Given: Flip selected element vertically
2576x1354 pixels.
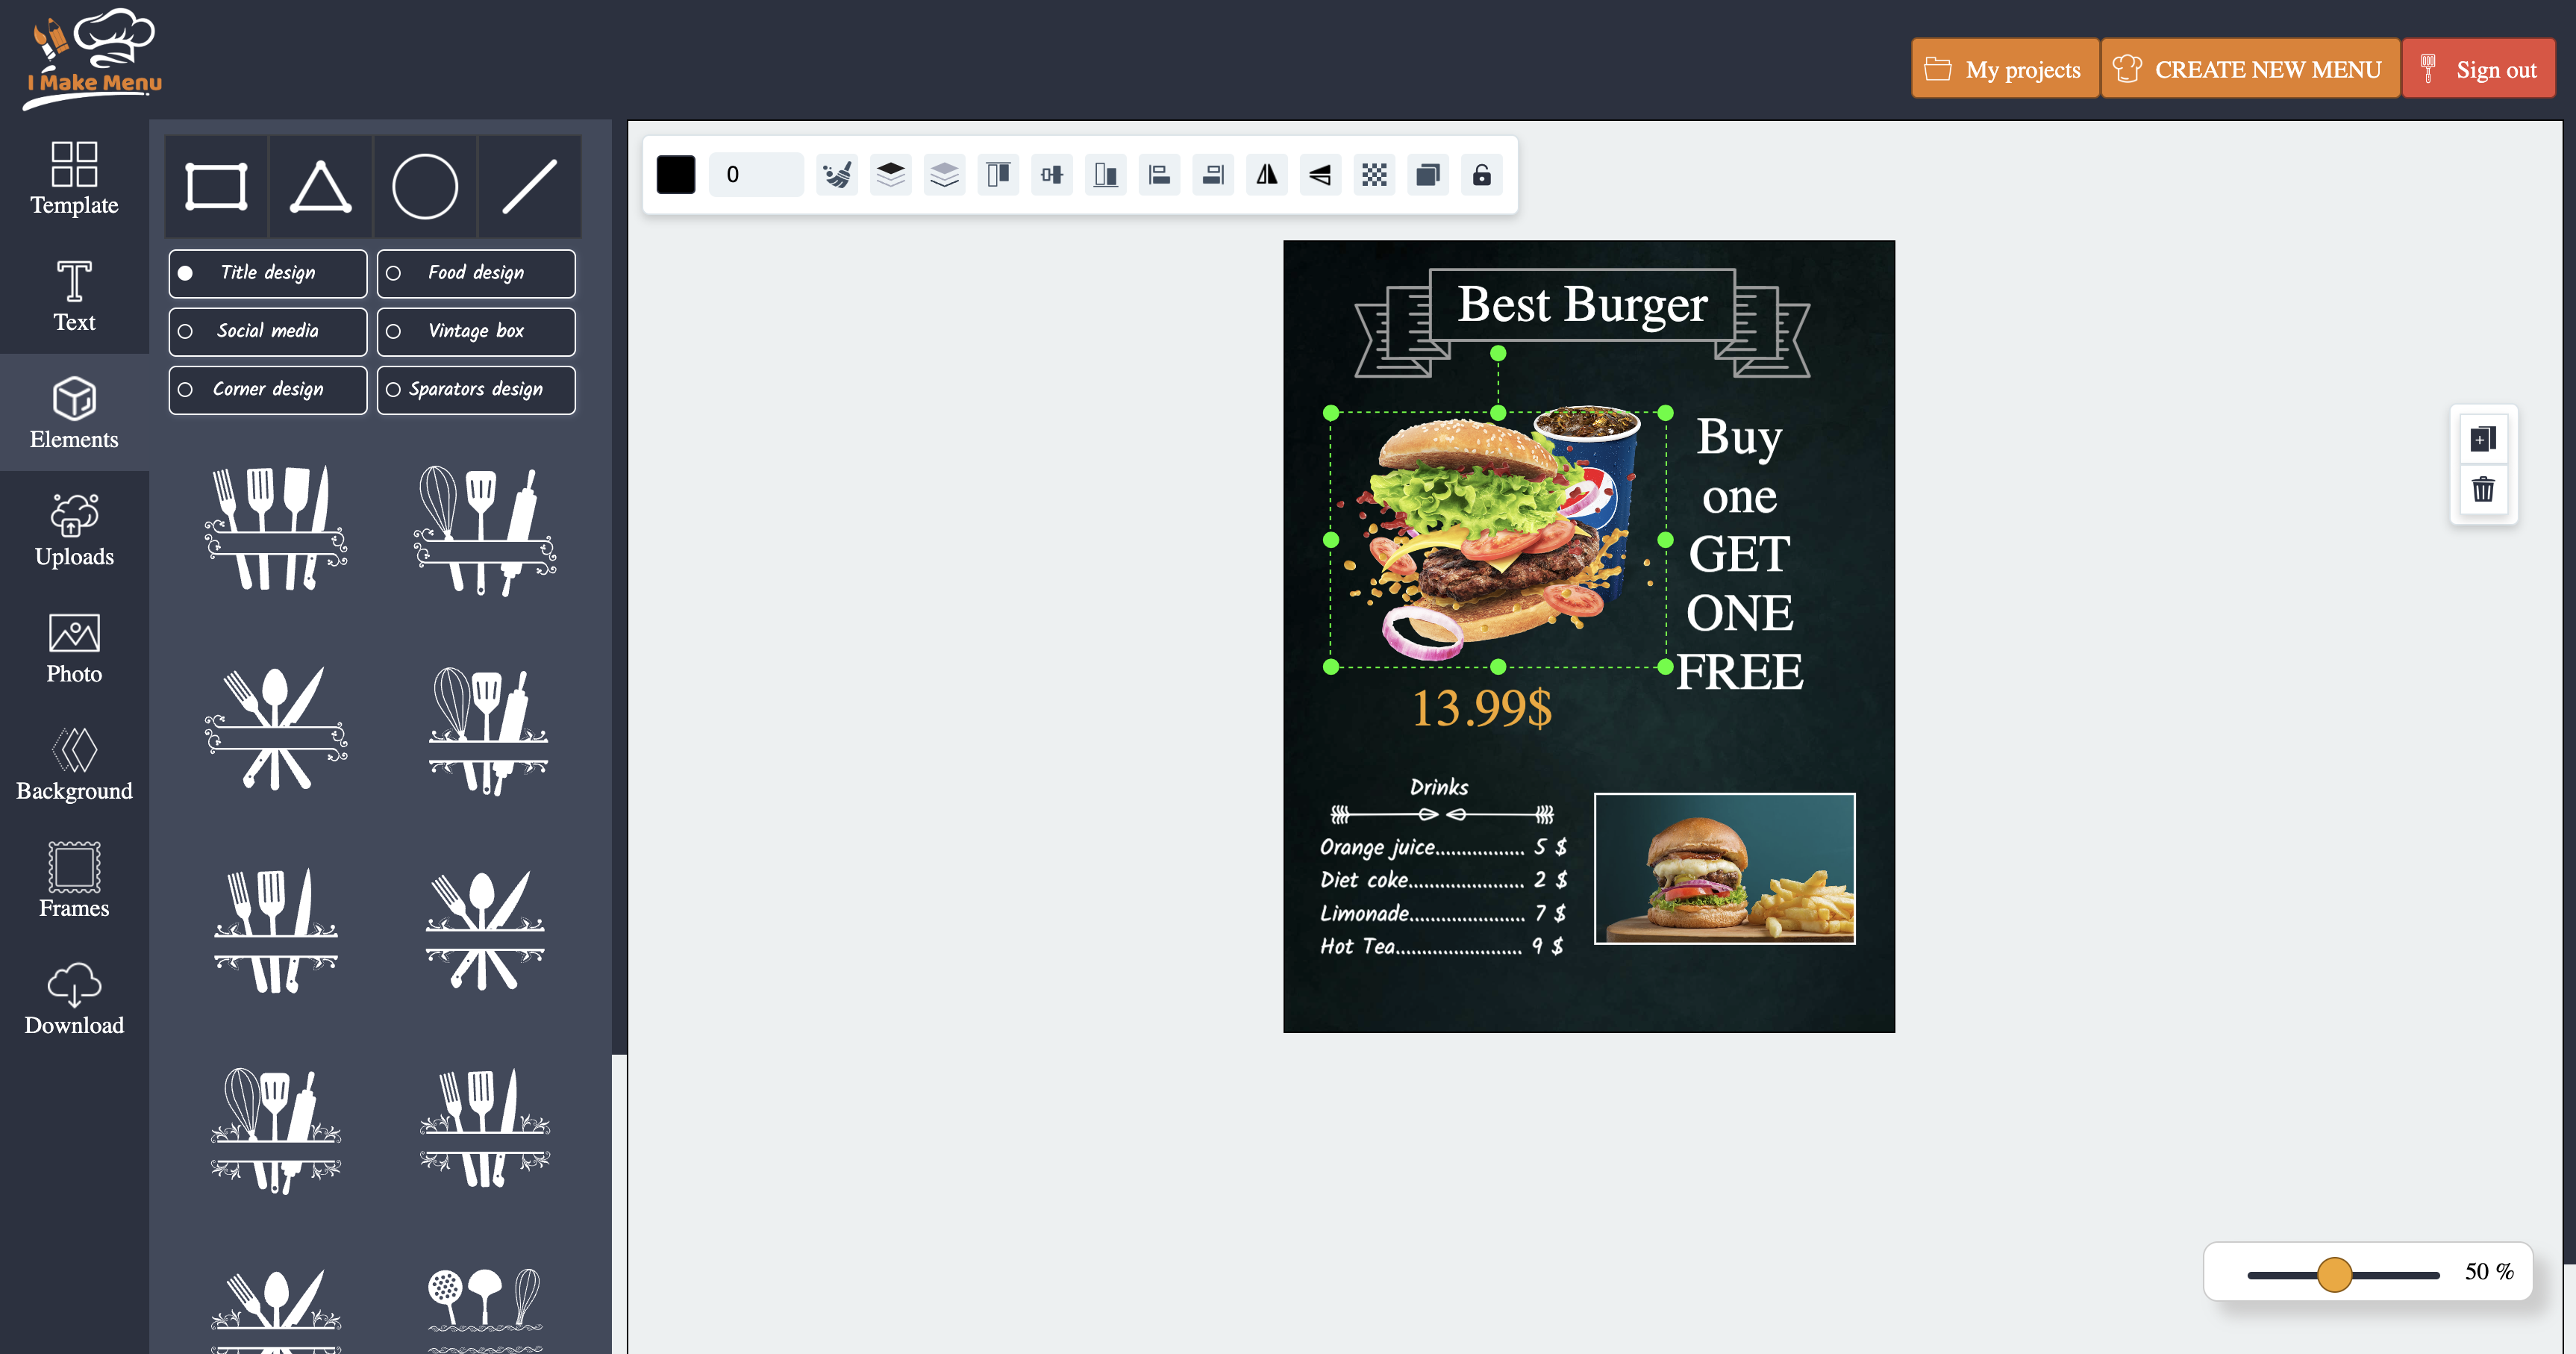Looking at the screenshot, I should click(1320, 175).
